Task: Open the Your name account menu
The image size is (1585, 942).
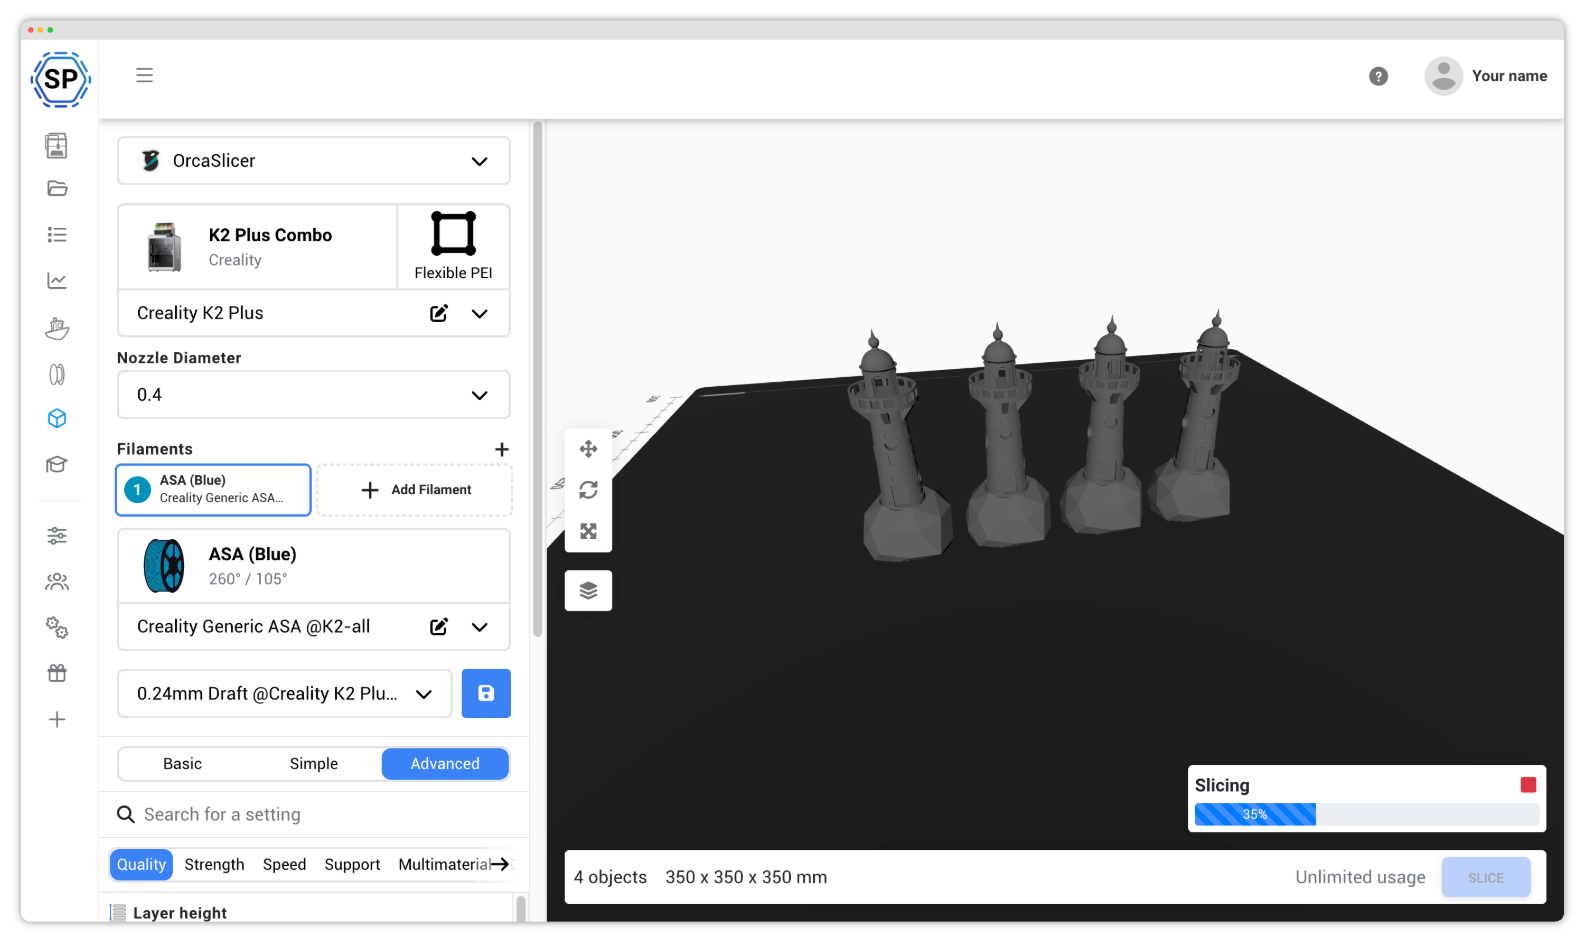Action: (1486, 76)
